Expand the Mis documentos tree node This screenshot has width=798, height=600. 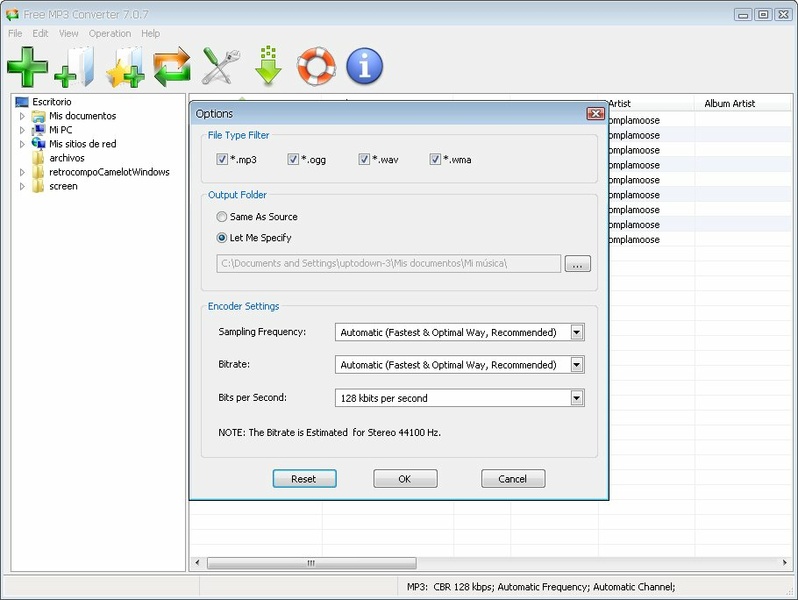[22, 116]
